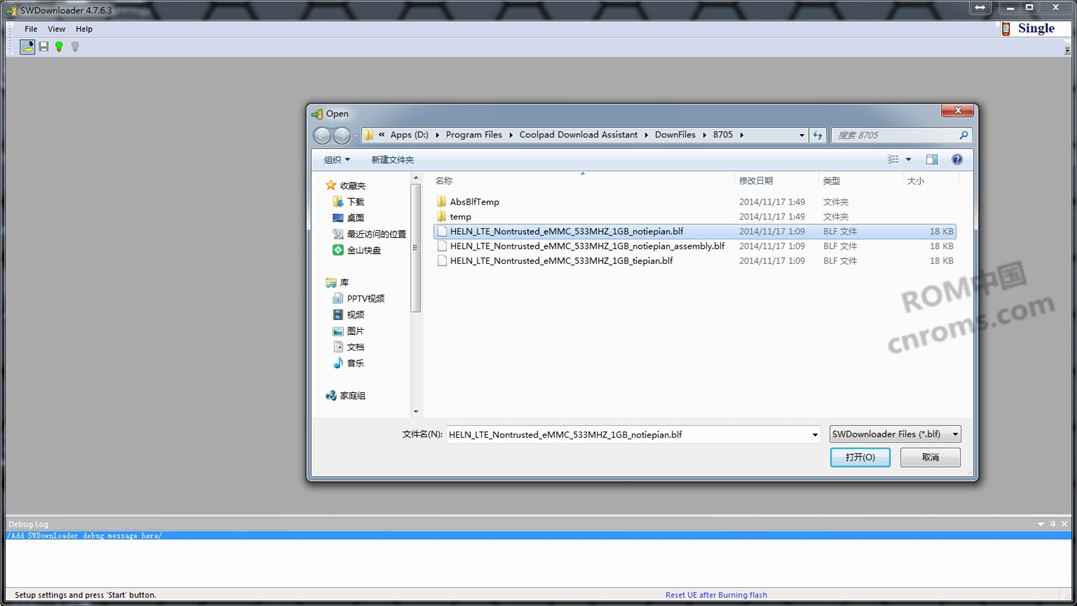Refresh the 8705 folder listing
Screen dimensions: 1077x606
(x=818, y=135)
